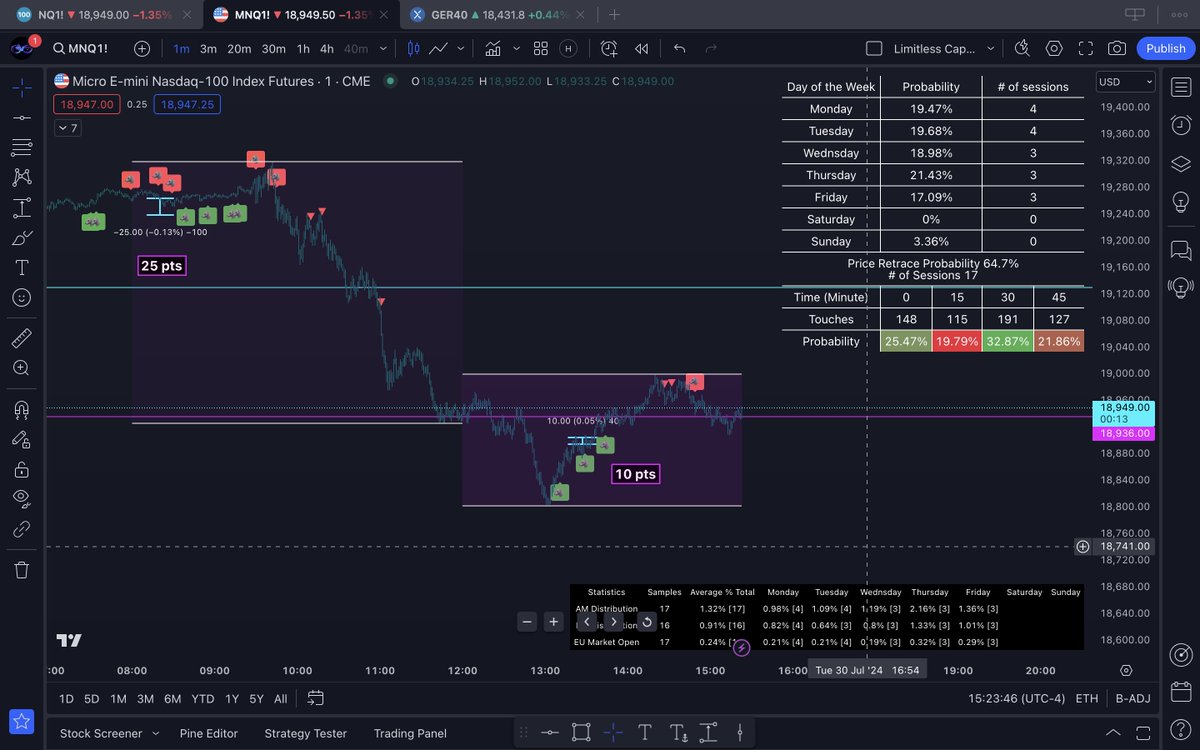Expand the Stock Screener dropdown arrow
The height and width of the screenshot is (750, 1200).
tap(155, 733)
